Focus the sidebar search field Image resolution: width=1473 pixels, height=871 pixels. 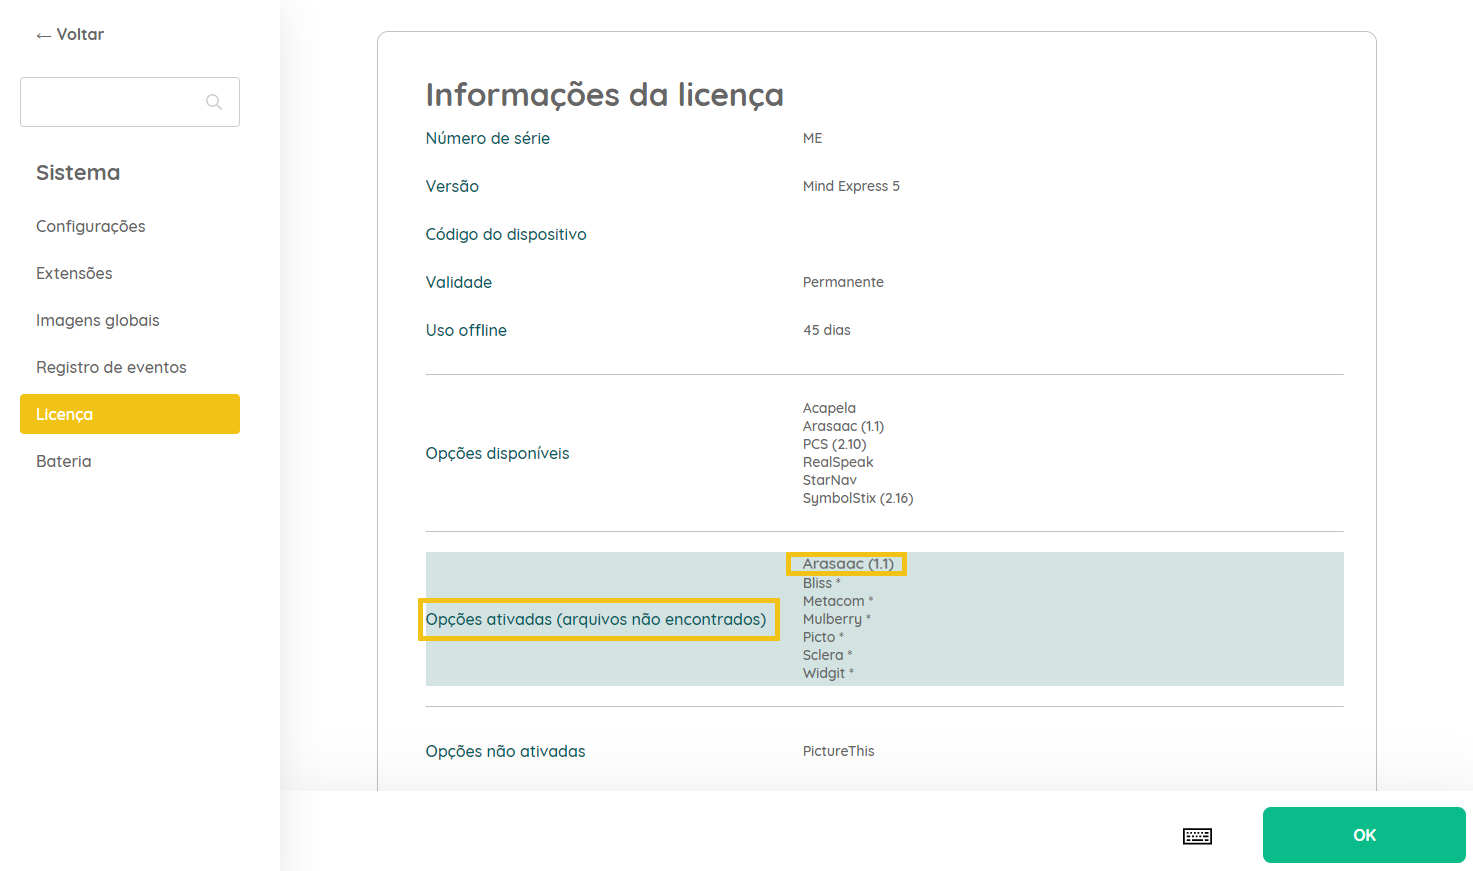coord(130,102)
